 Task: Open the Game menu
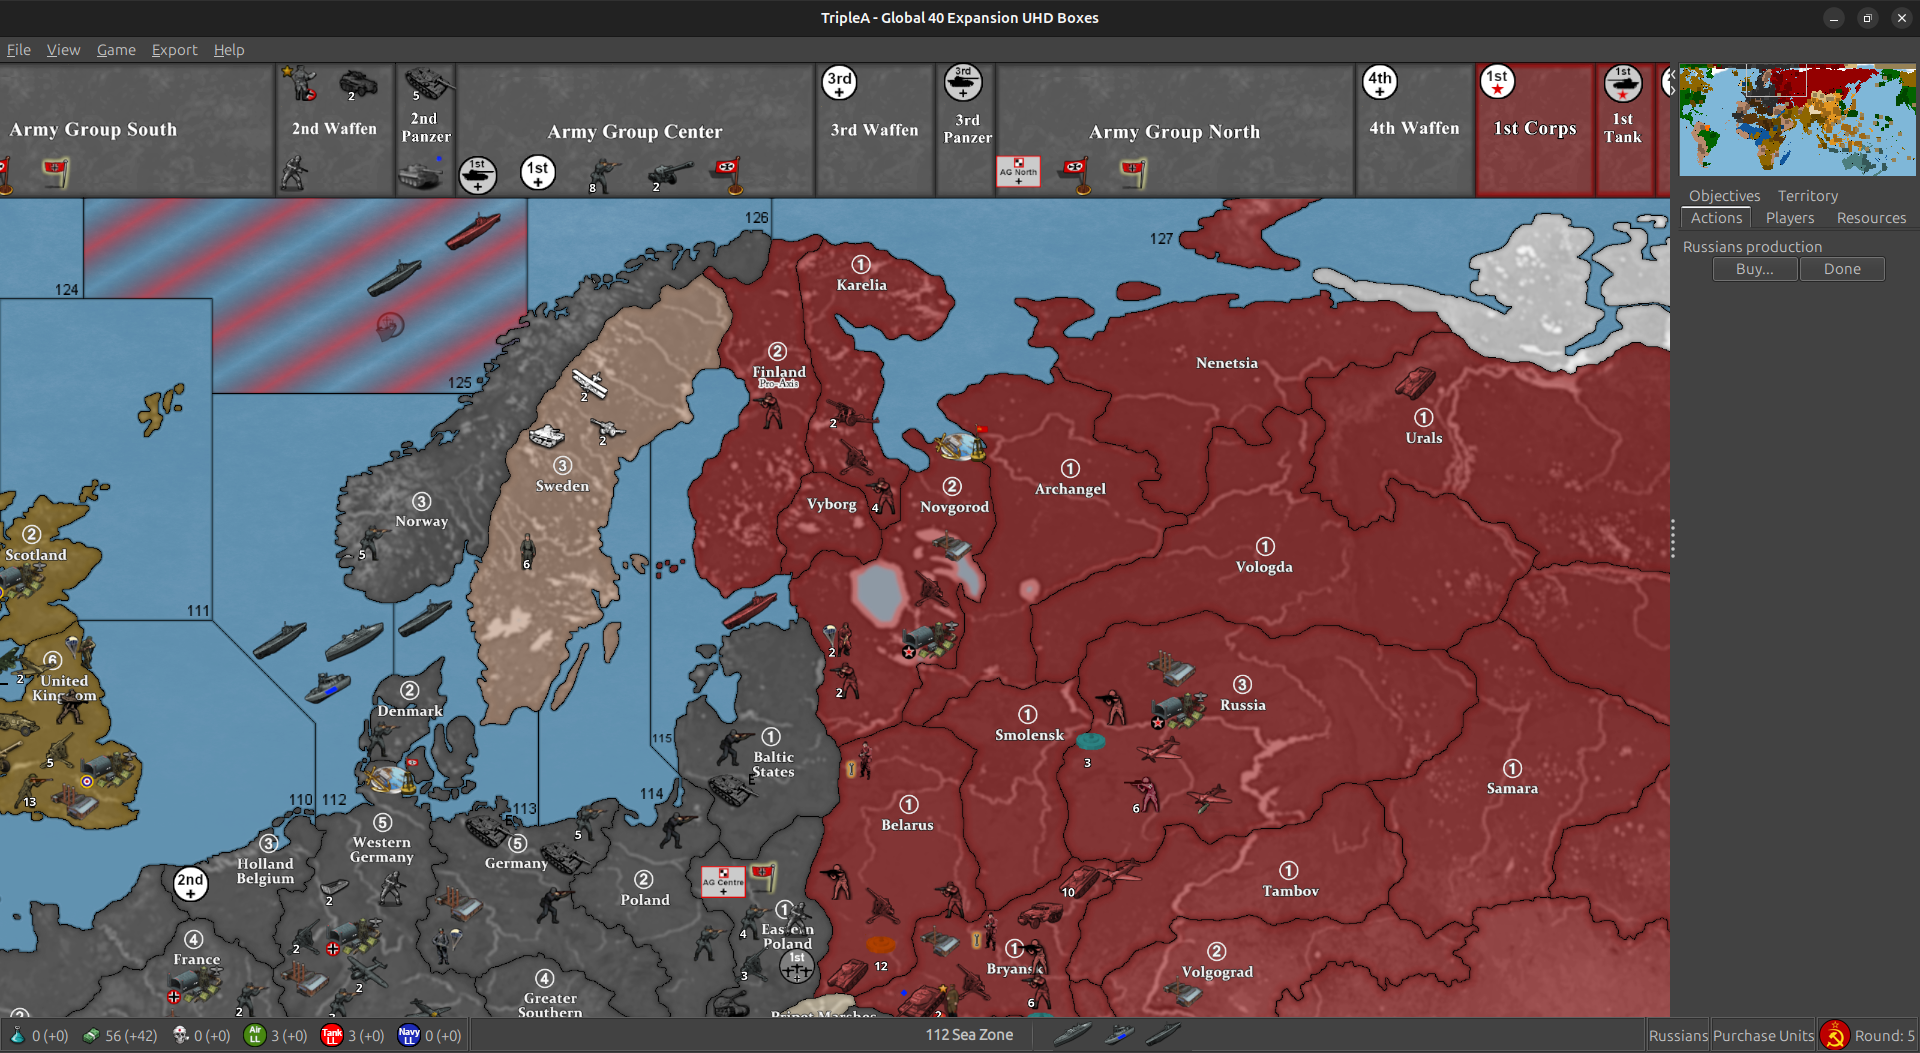(x=116, y=50)
